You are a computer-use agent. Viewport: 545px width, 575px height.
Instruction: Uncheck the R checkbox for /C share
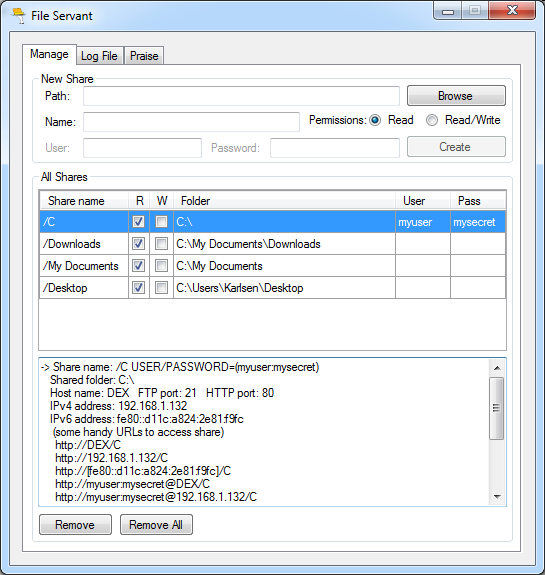click(x=138, y=221)
